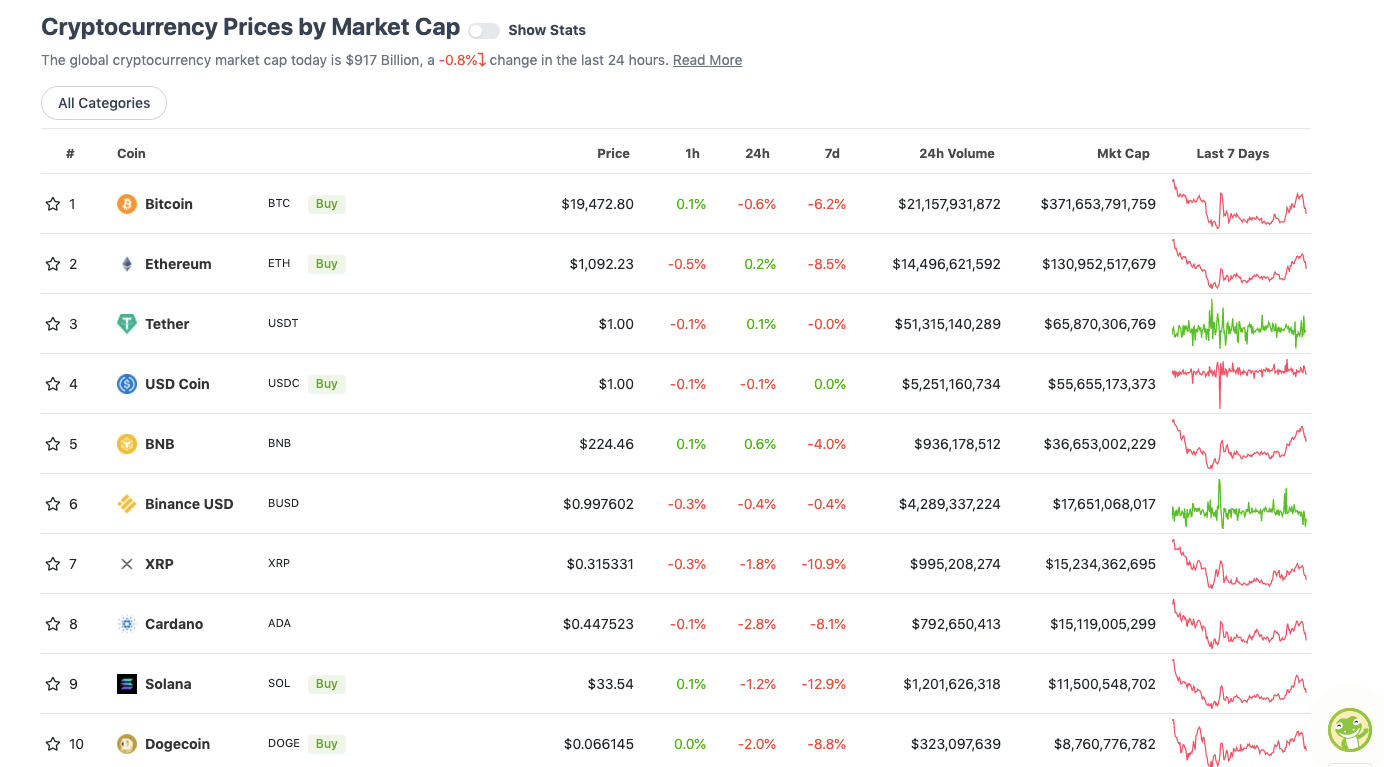Sort table by 7d column header
Screen dimensions: 1384x767
832,153
